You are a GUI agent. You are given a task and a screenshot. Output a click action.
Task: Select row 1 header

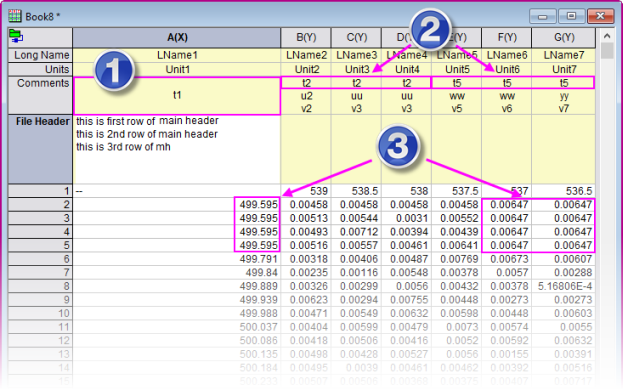pyautogui.click(x=40, y=191)
